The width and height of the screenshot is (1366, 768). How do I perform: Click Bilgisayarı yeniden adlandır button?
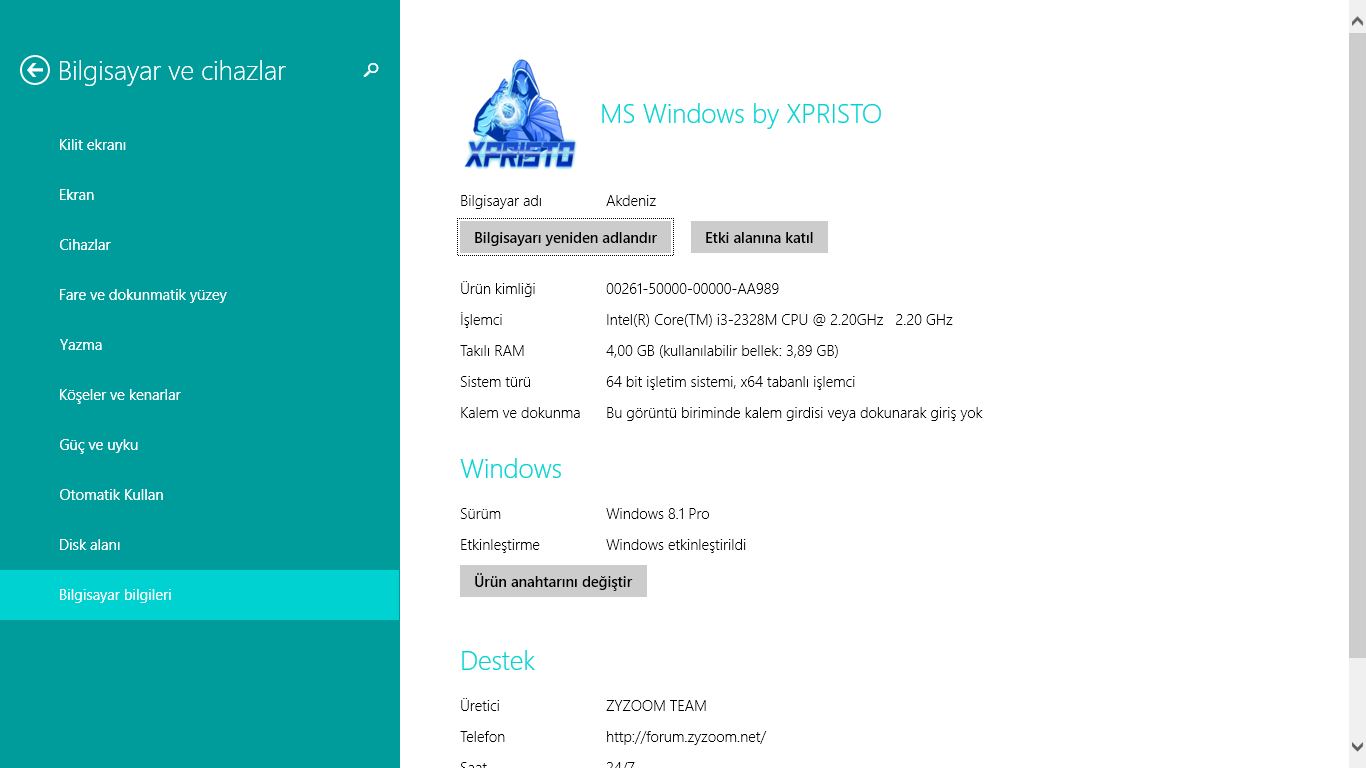565,237
